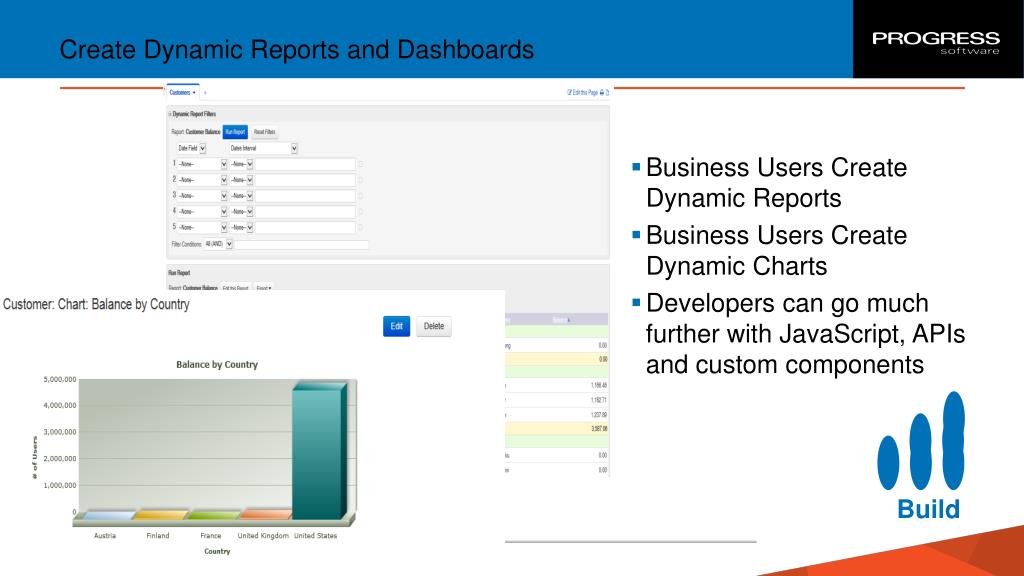
Task: Click the faint icon after row 3 value field
Action: click(360, 196)
